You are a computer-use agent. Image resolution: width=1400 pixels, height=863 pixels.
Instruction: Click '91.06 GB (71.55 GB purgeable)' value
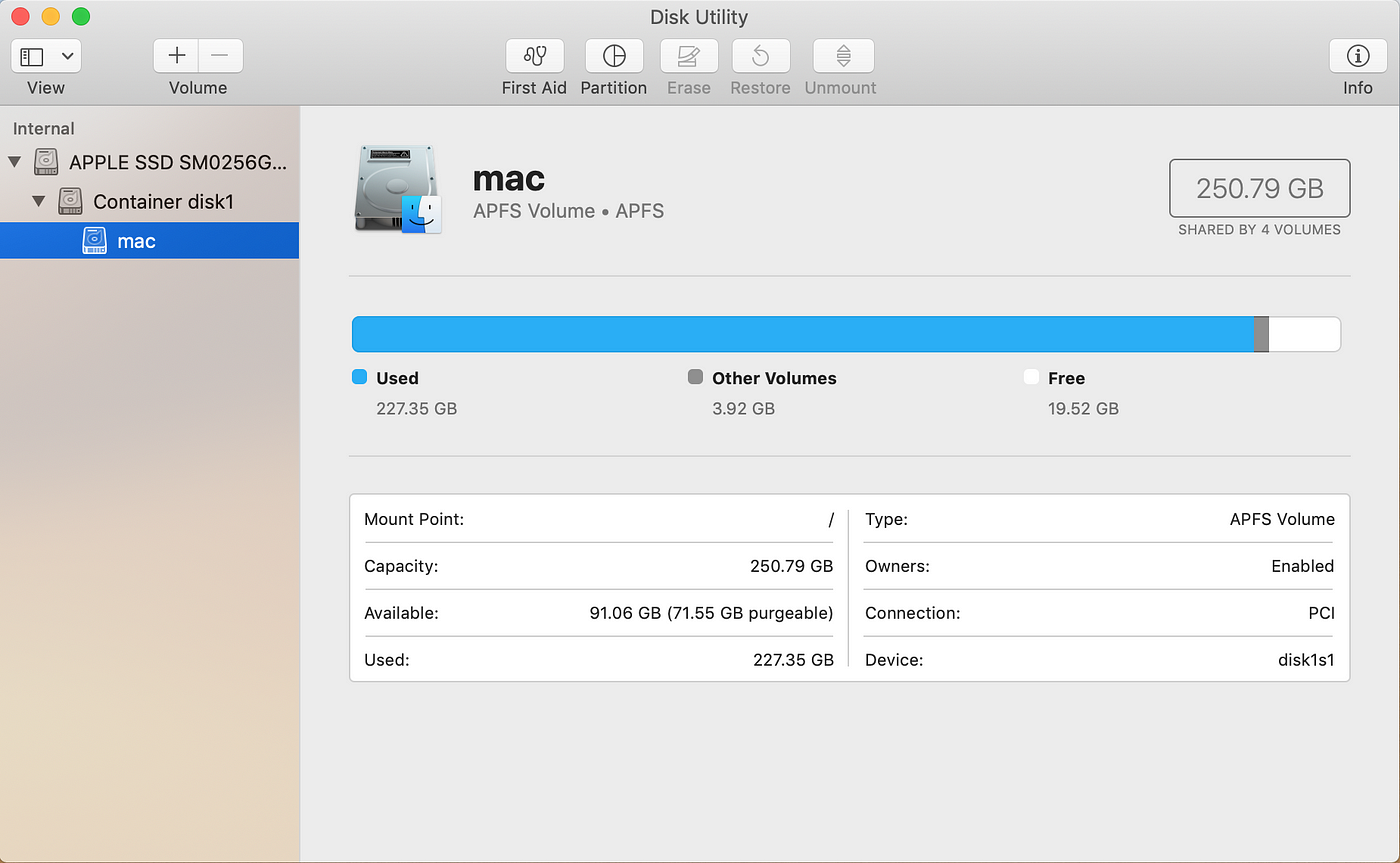712,613
